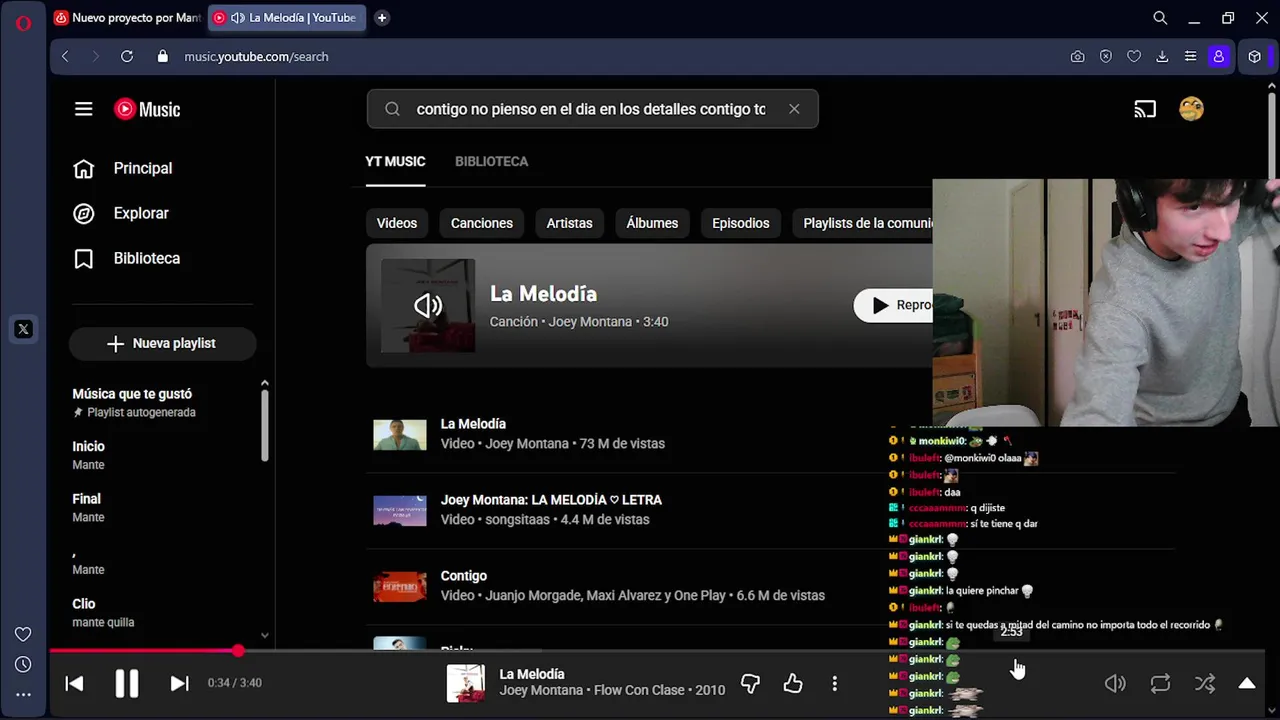Open the browser tab search icon
The width and height of the screenshot is (1280, 720).
pos(1160,18)
